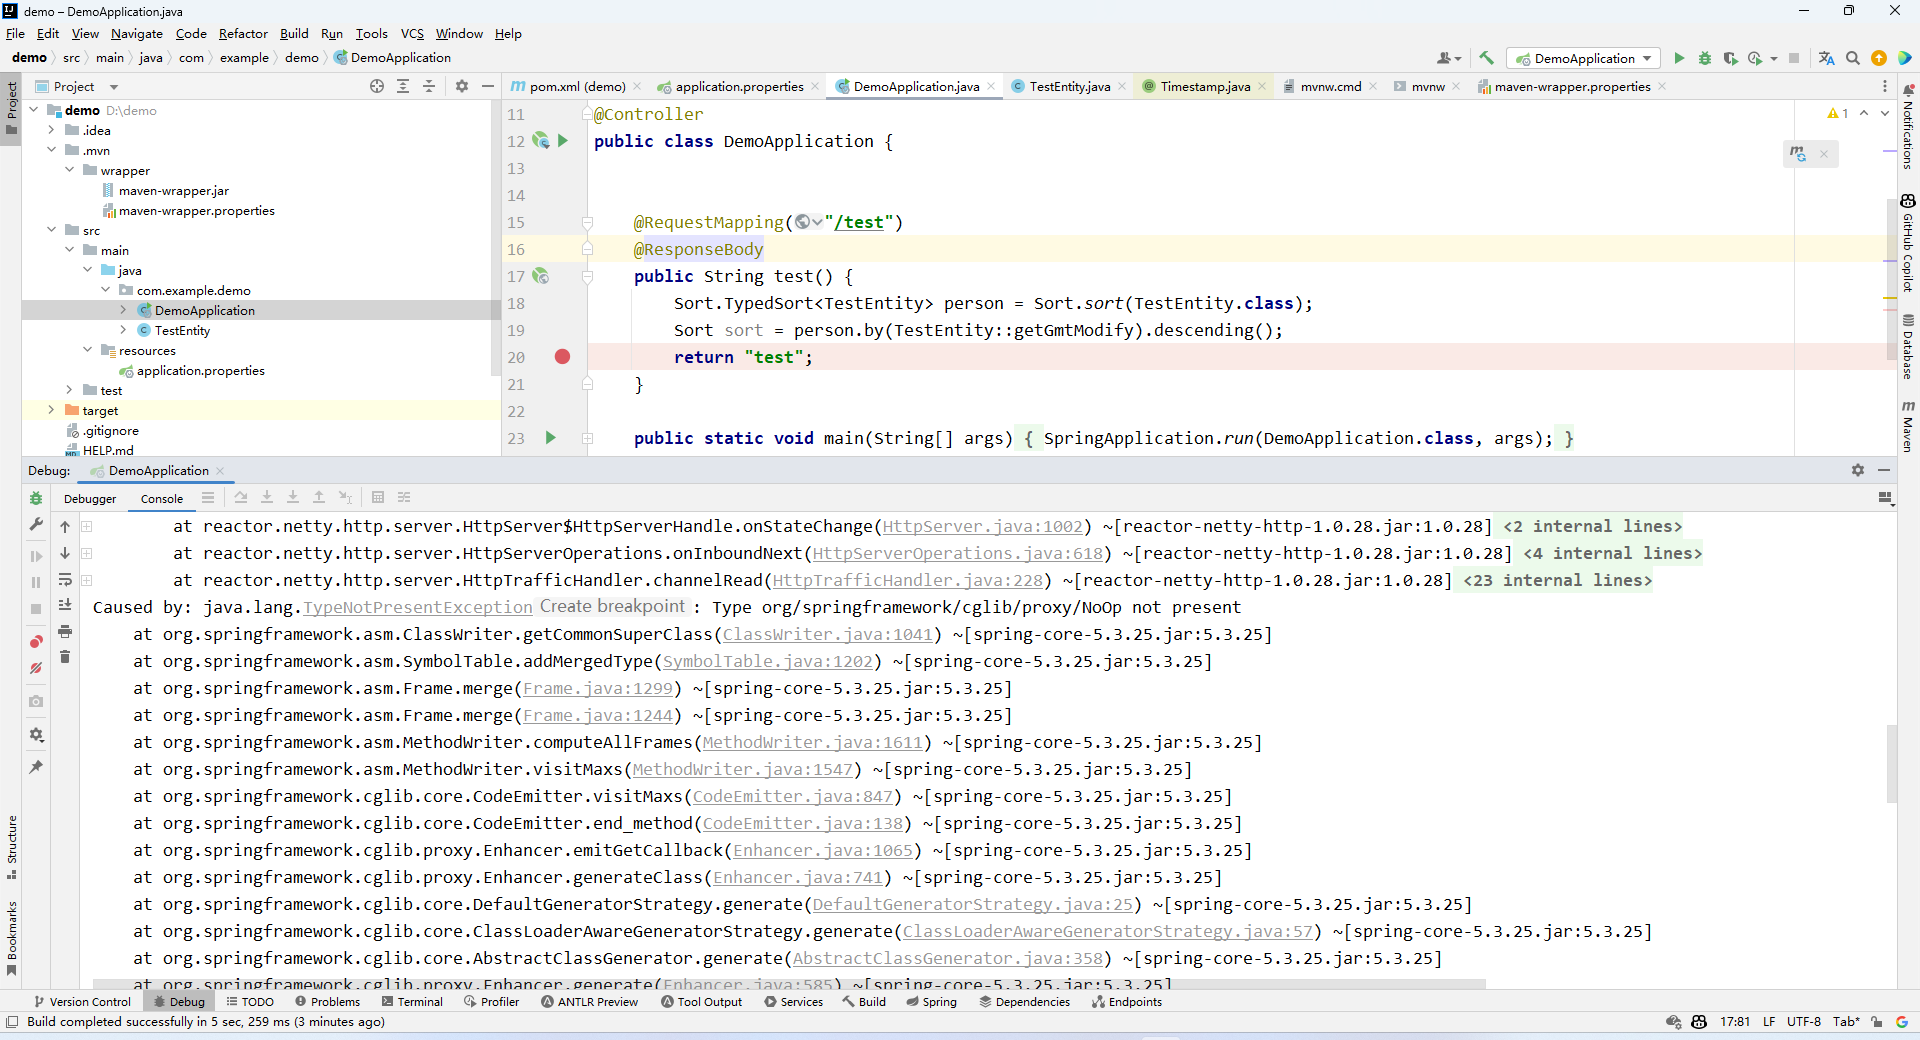Viewport: 1920px width, 1040px height.
Task: Clear All console trash icon
Action: [65, 657]
